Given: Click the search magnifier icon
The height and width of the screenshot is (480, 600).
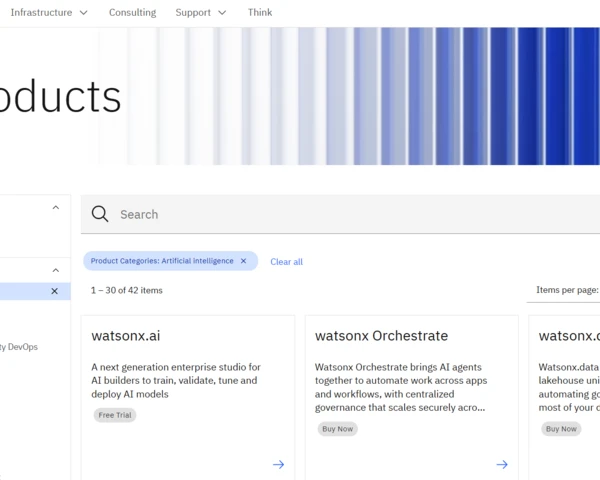Looking at the screenshot, I should click(100, 214).
